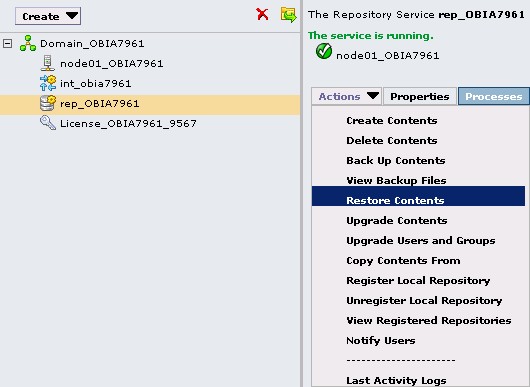Collapse the Domain_OBIA7961 tree node

[7, 43]
